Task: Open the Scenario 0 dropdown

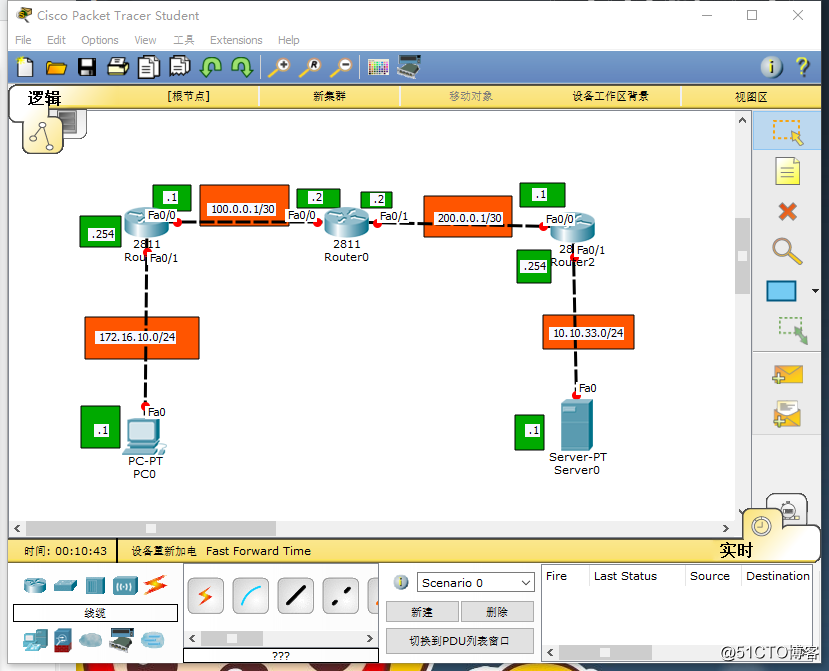Action: (475, 583)
